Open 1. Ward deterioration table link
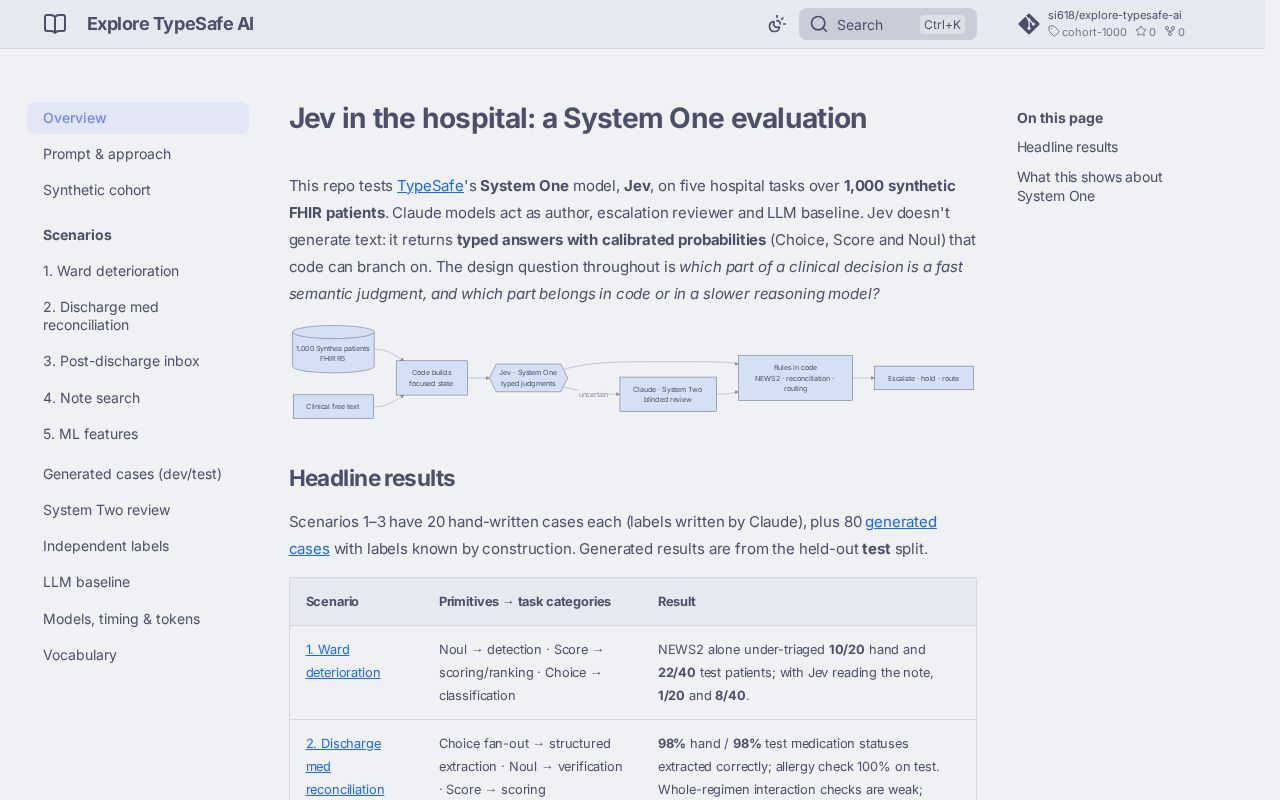 point(343,661)
